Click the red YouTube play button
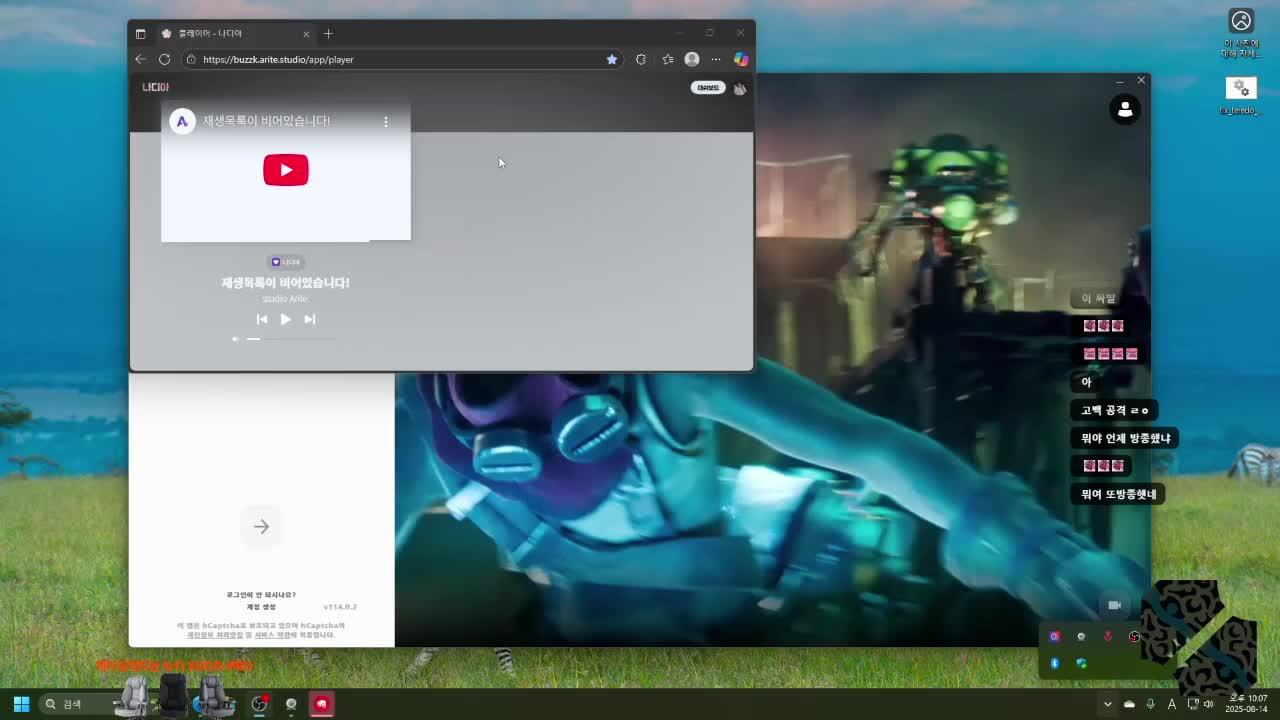This screenshot has height=720, width=1280. 286,170
